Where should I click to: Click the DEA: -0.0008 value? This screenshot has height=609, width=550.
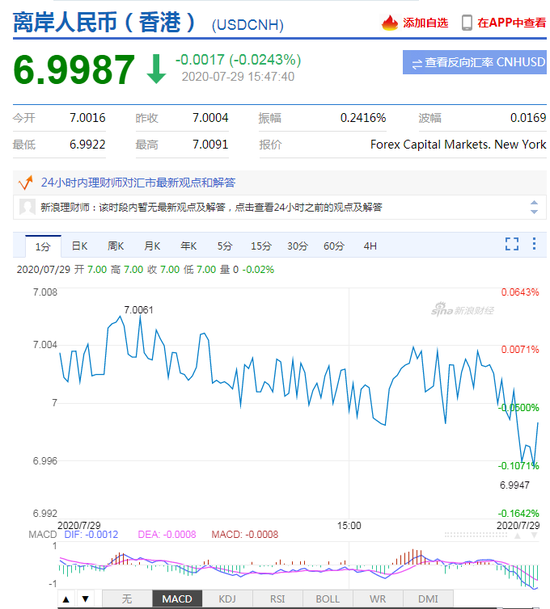[167, 534]
